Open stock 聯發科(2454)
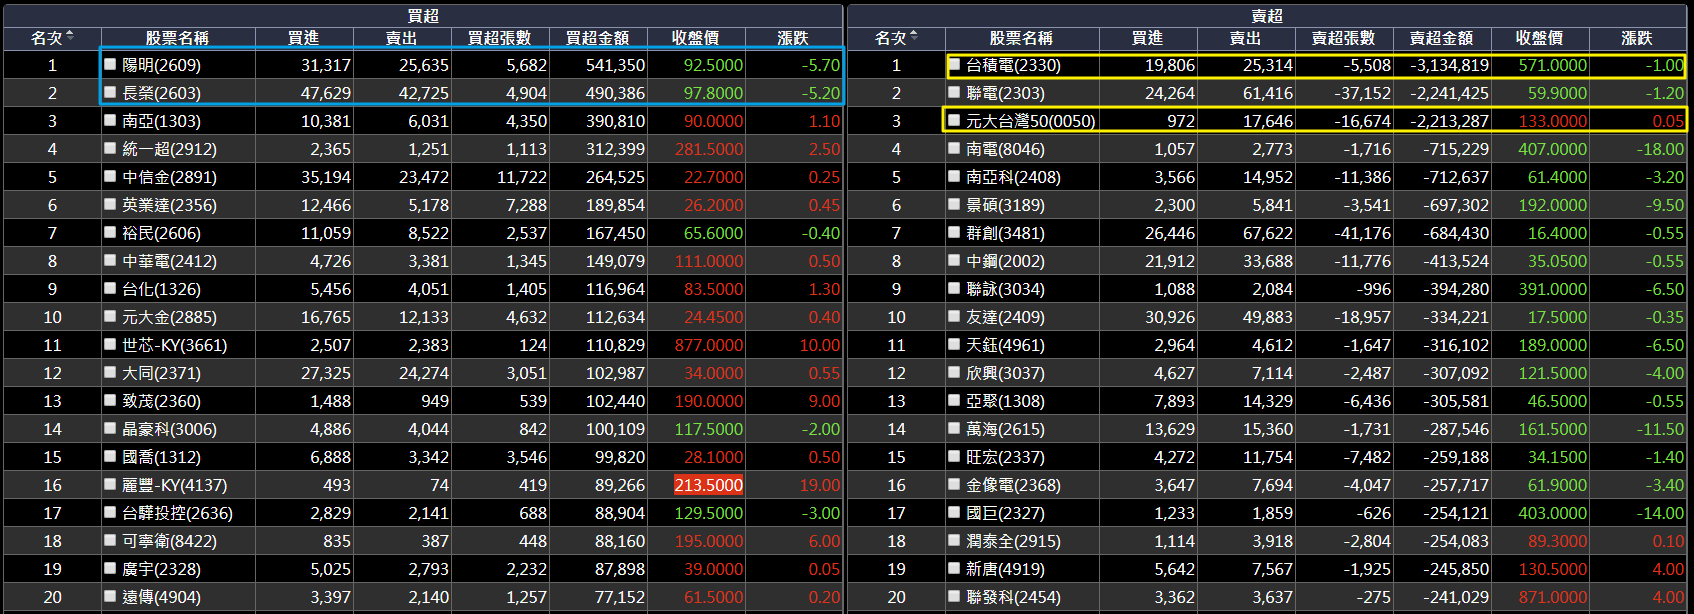This screenshot has height=614, width=1694. (1013, 597)
